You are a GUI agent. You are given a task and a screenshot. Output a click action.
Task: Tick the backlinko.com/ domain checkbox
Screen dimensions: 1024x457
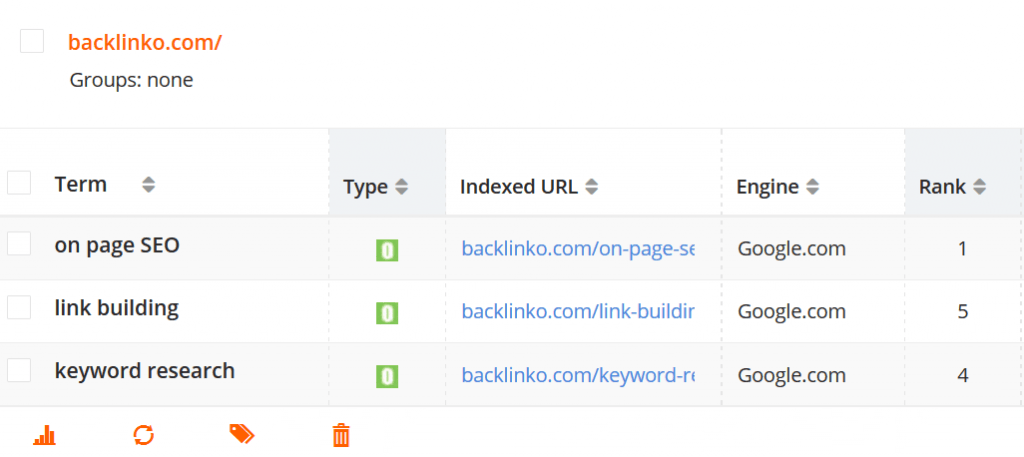tap(32, 41)
